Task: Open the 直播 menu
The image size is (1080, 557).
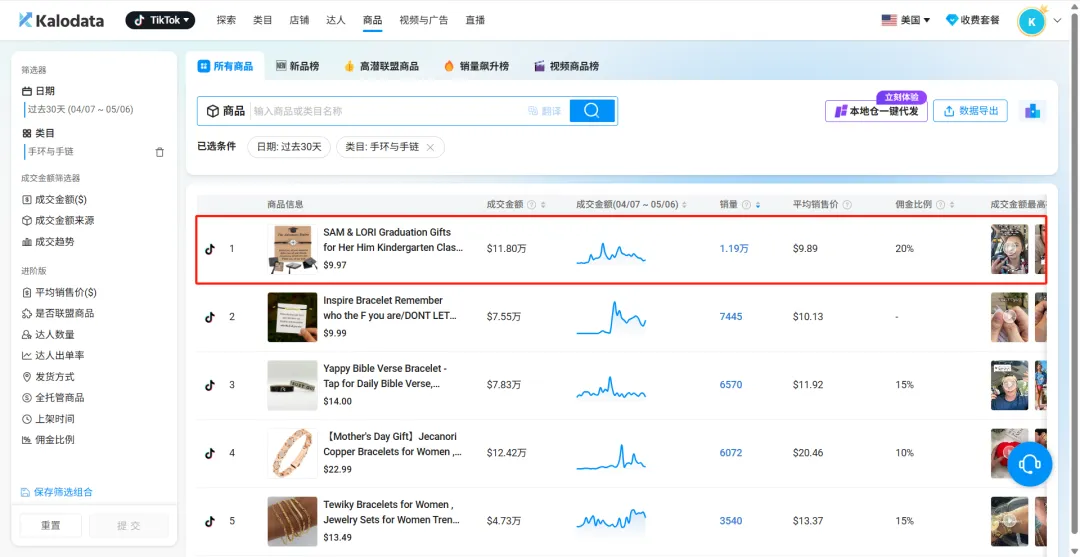Action: tap(475, 21)
